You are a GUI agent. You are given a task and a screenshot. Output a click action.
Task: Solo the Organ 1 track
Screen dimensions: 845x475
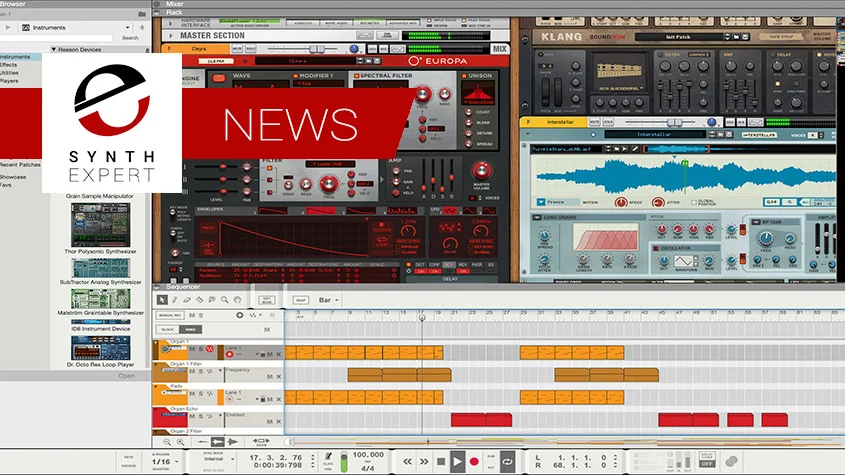(200, 349)
